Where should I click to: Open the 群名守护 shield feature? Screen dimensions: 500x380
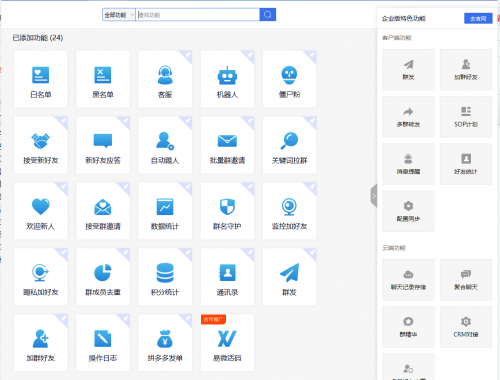pyautogui.click(x=227, y=211)
